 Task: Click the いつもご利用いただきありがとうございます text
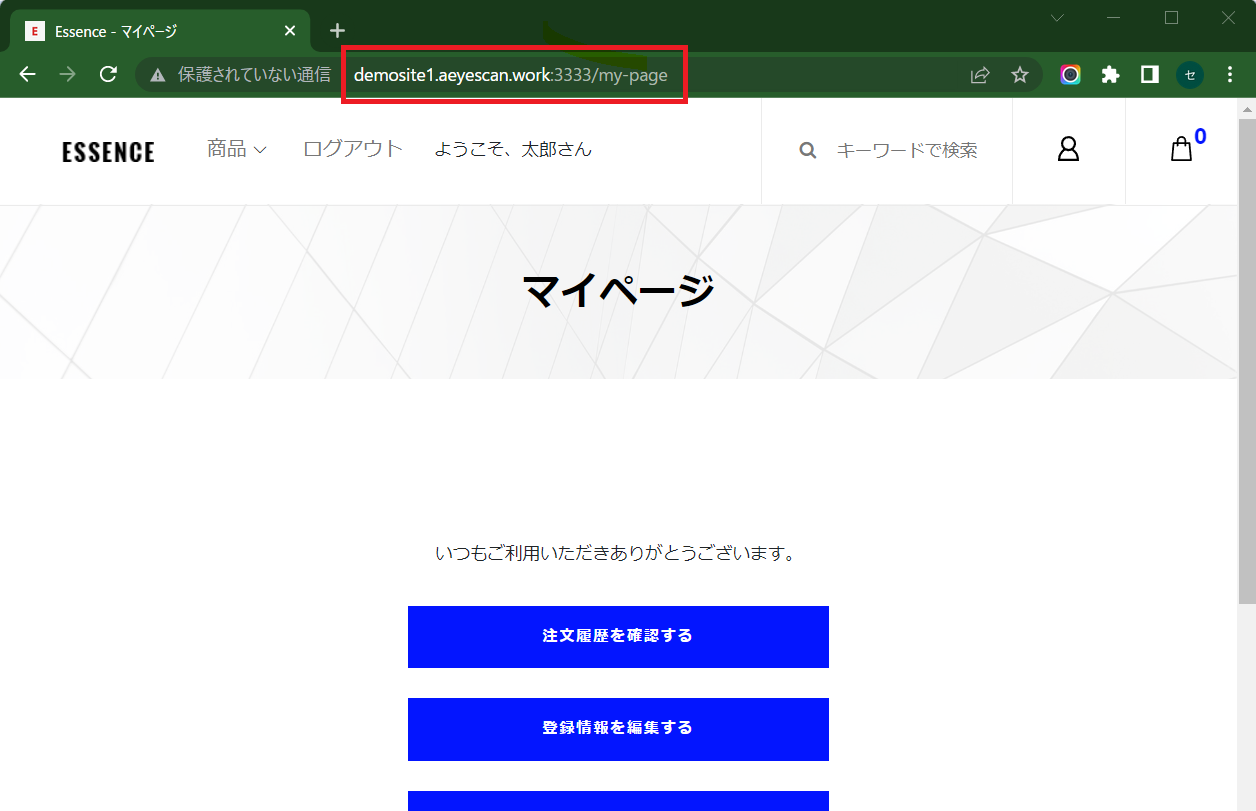616,553
